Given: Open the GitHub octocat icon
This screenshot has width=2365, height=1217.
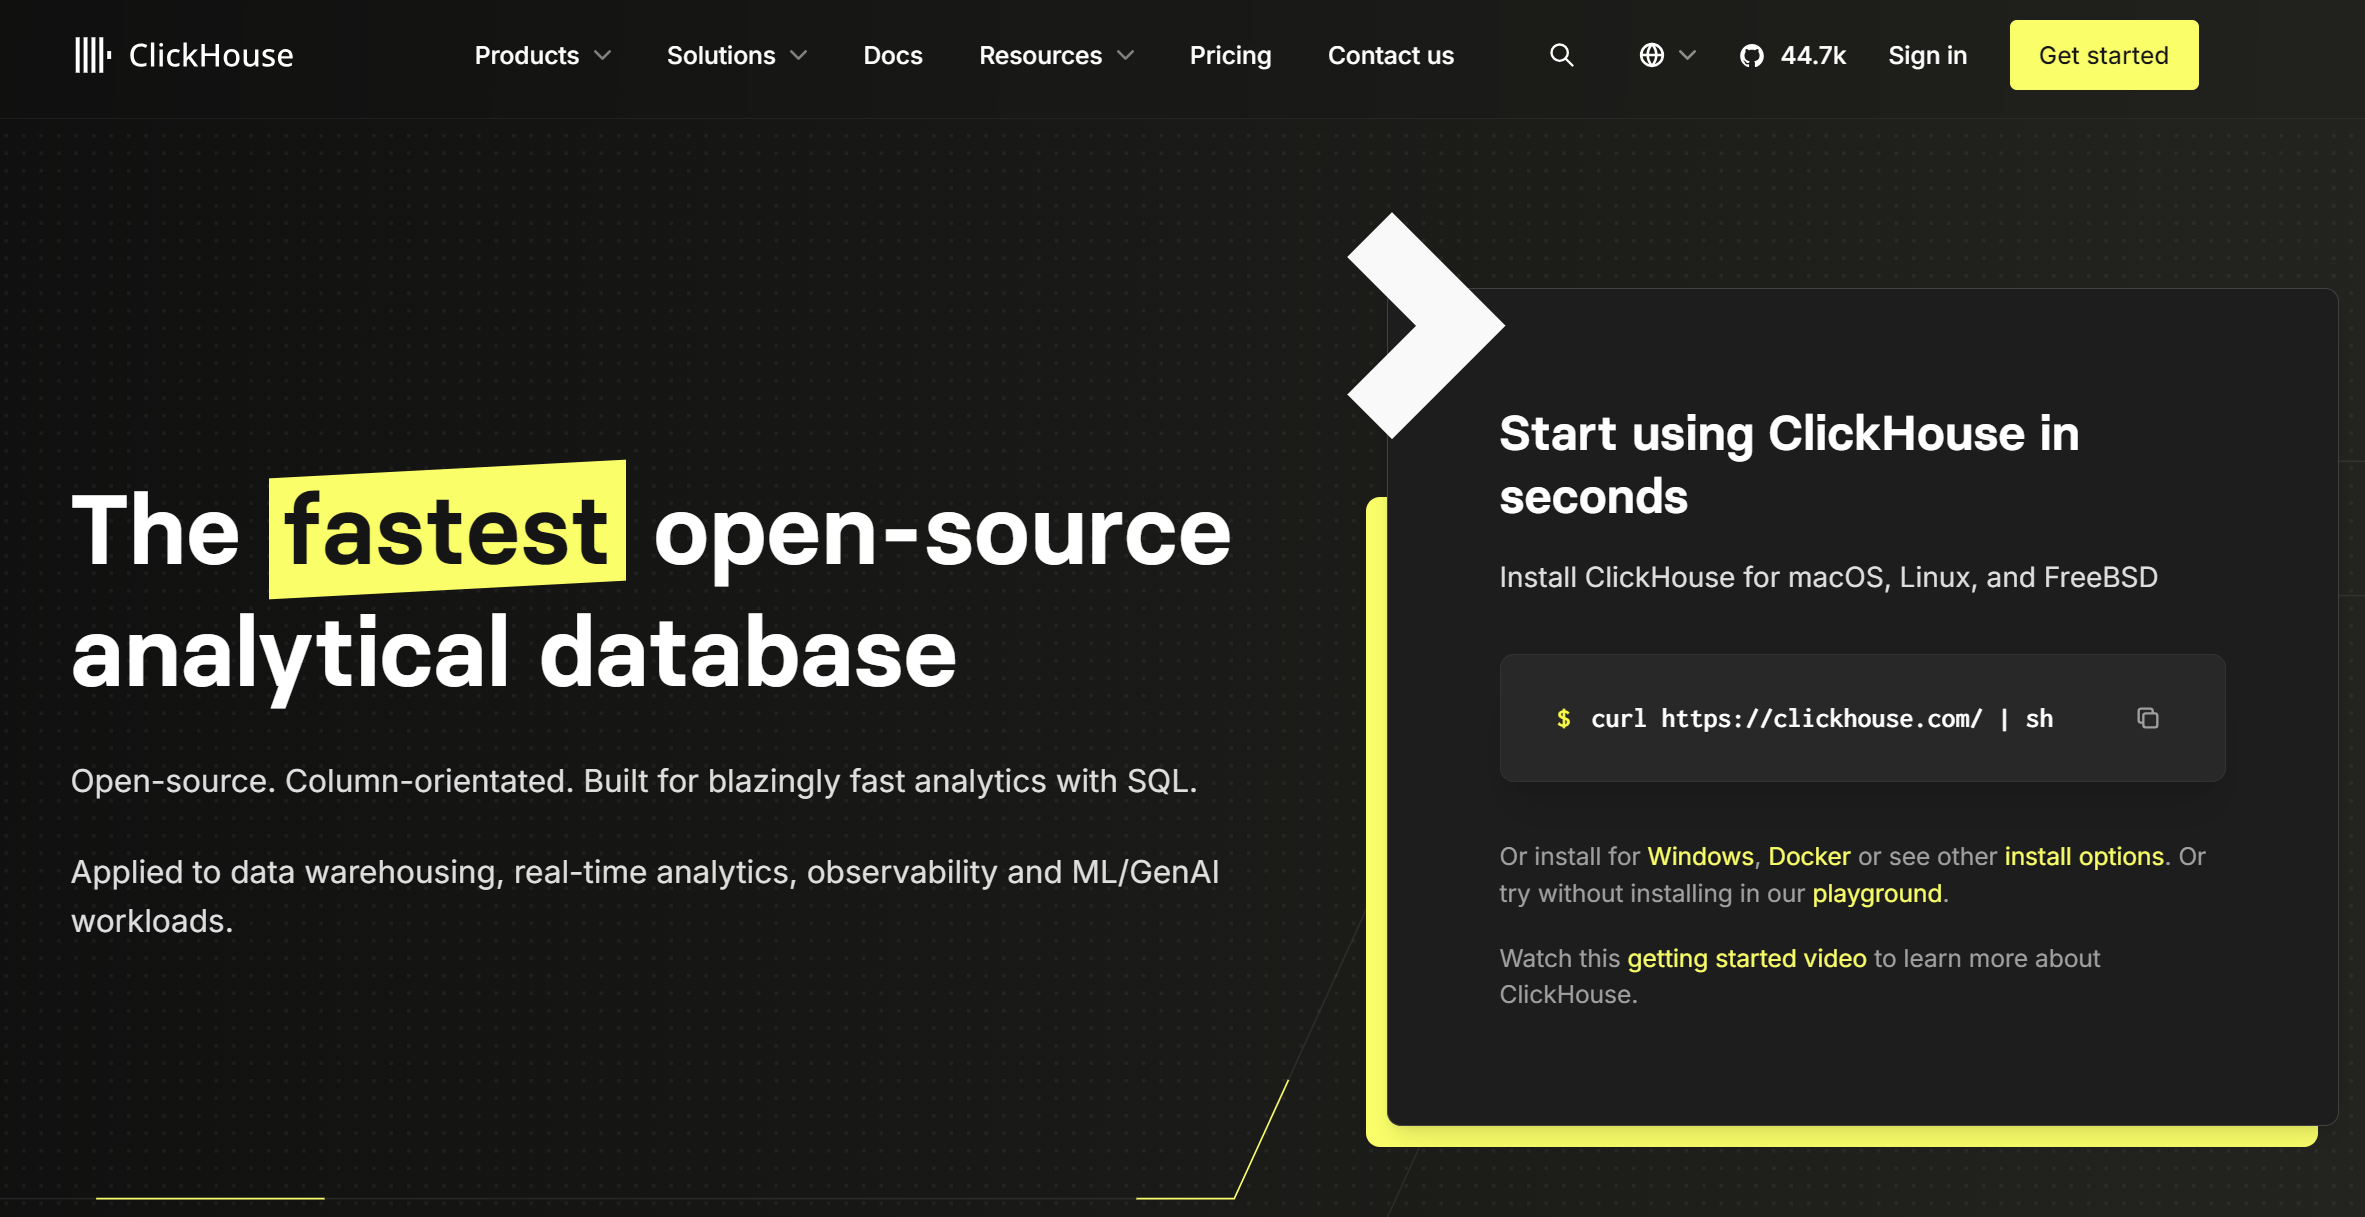Looking at the screenshot, I should coord(1752,55).
